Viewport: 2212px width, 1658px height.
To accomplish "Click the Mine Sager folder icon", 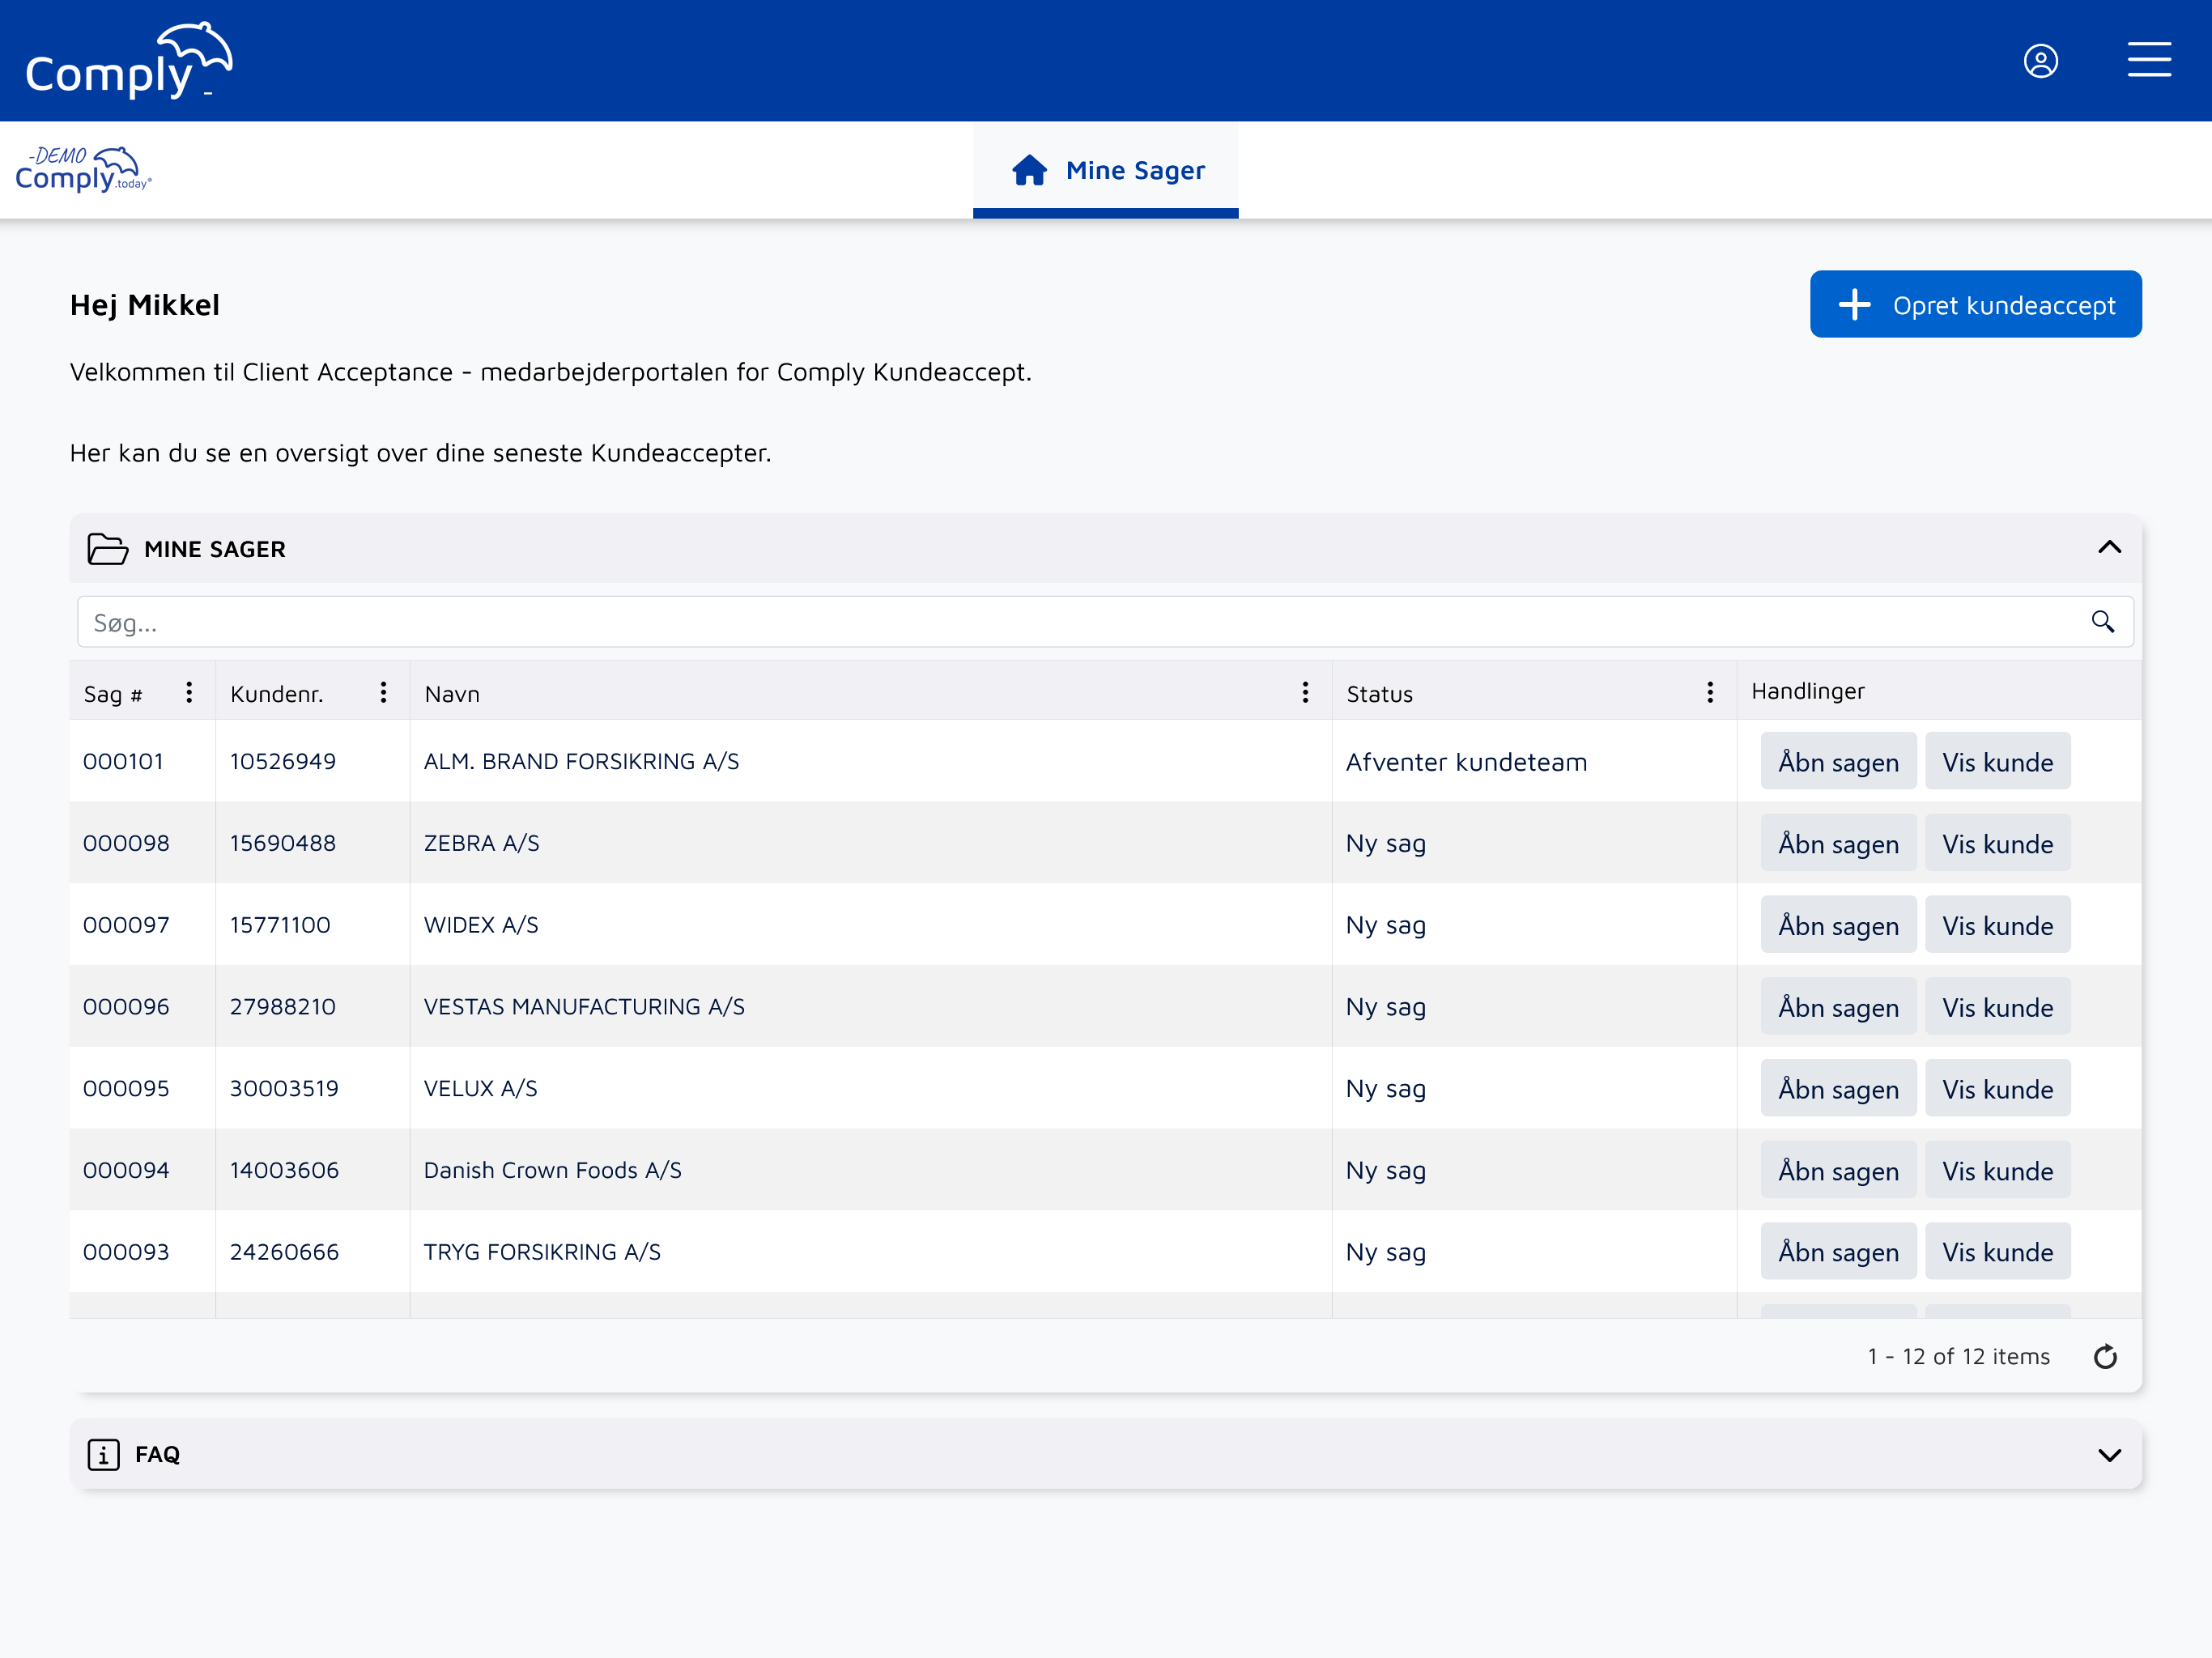I will [107, 549].
